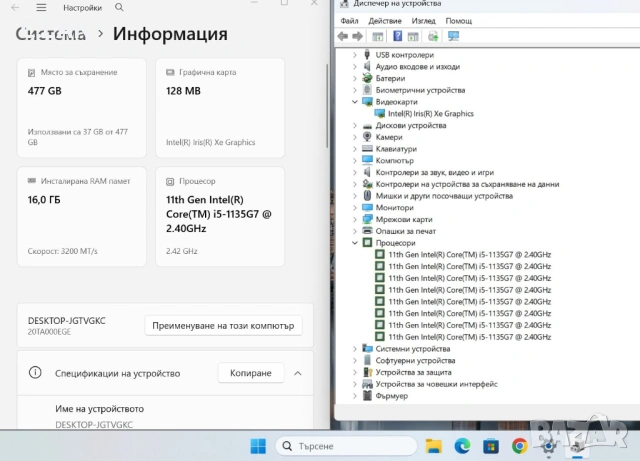Expand Аудио входове и изходи node
The image size is (640, 461).
click(x=355, y=67)
